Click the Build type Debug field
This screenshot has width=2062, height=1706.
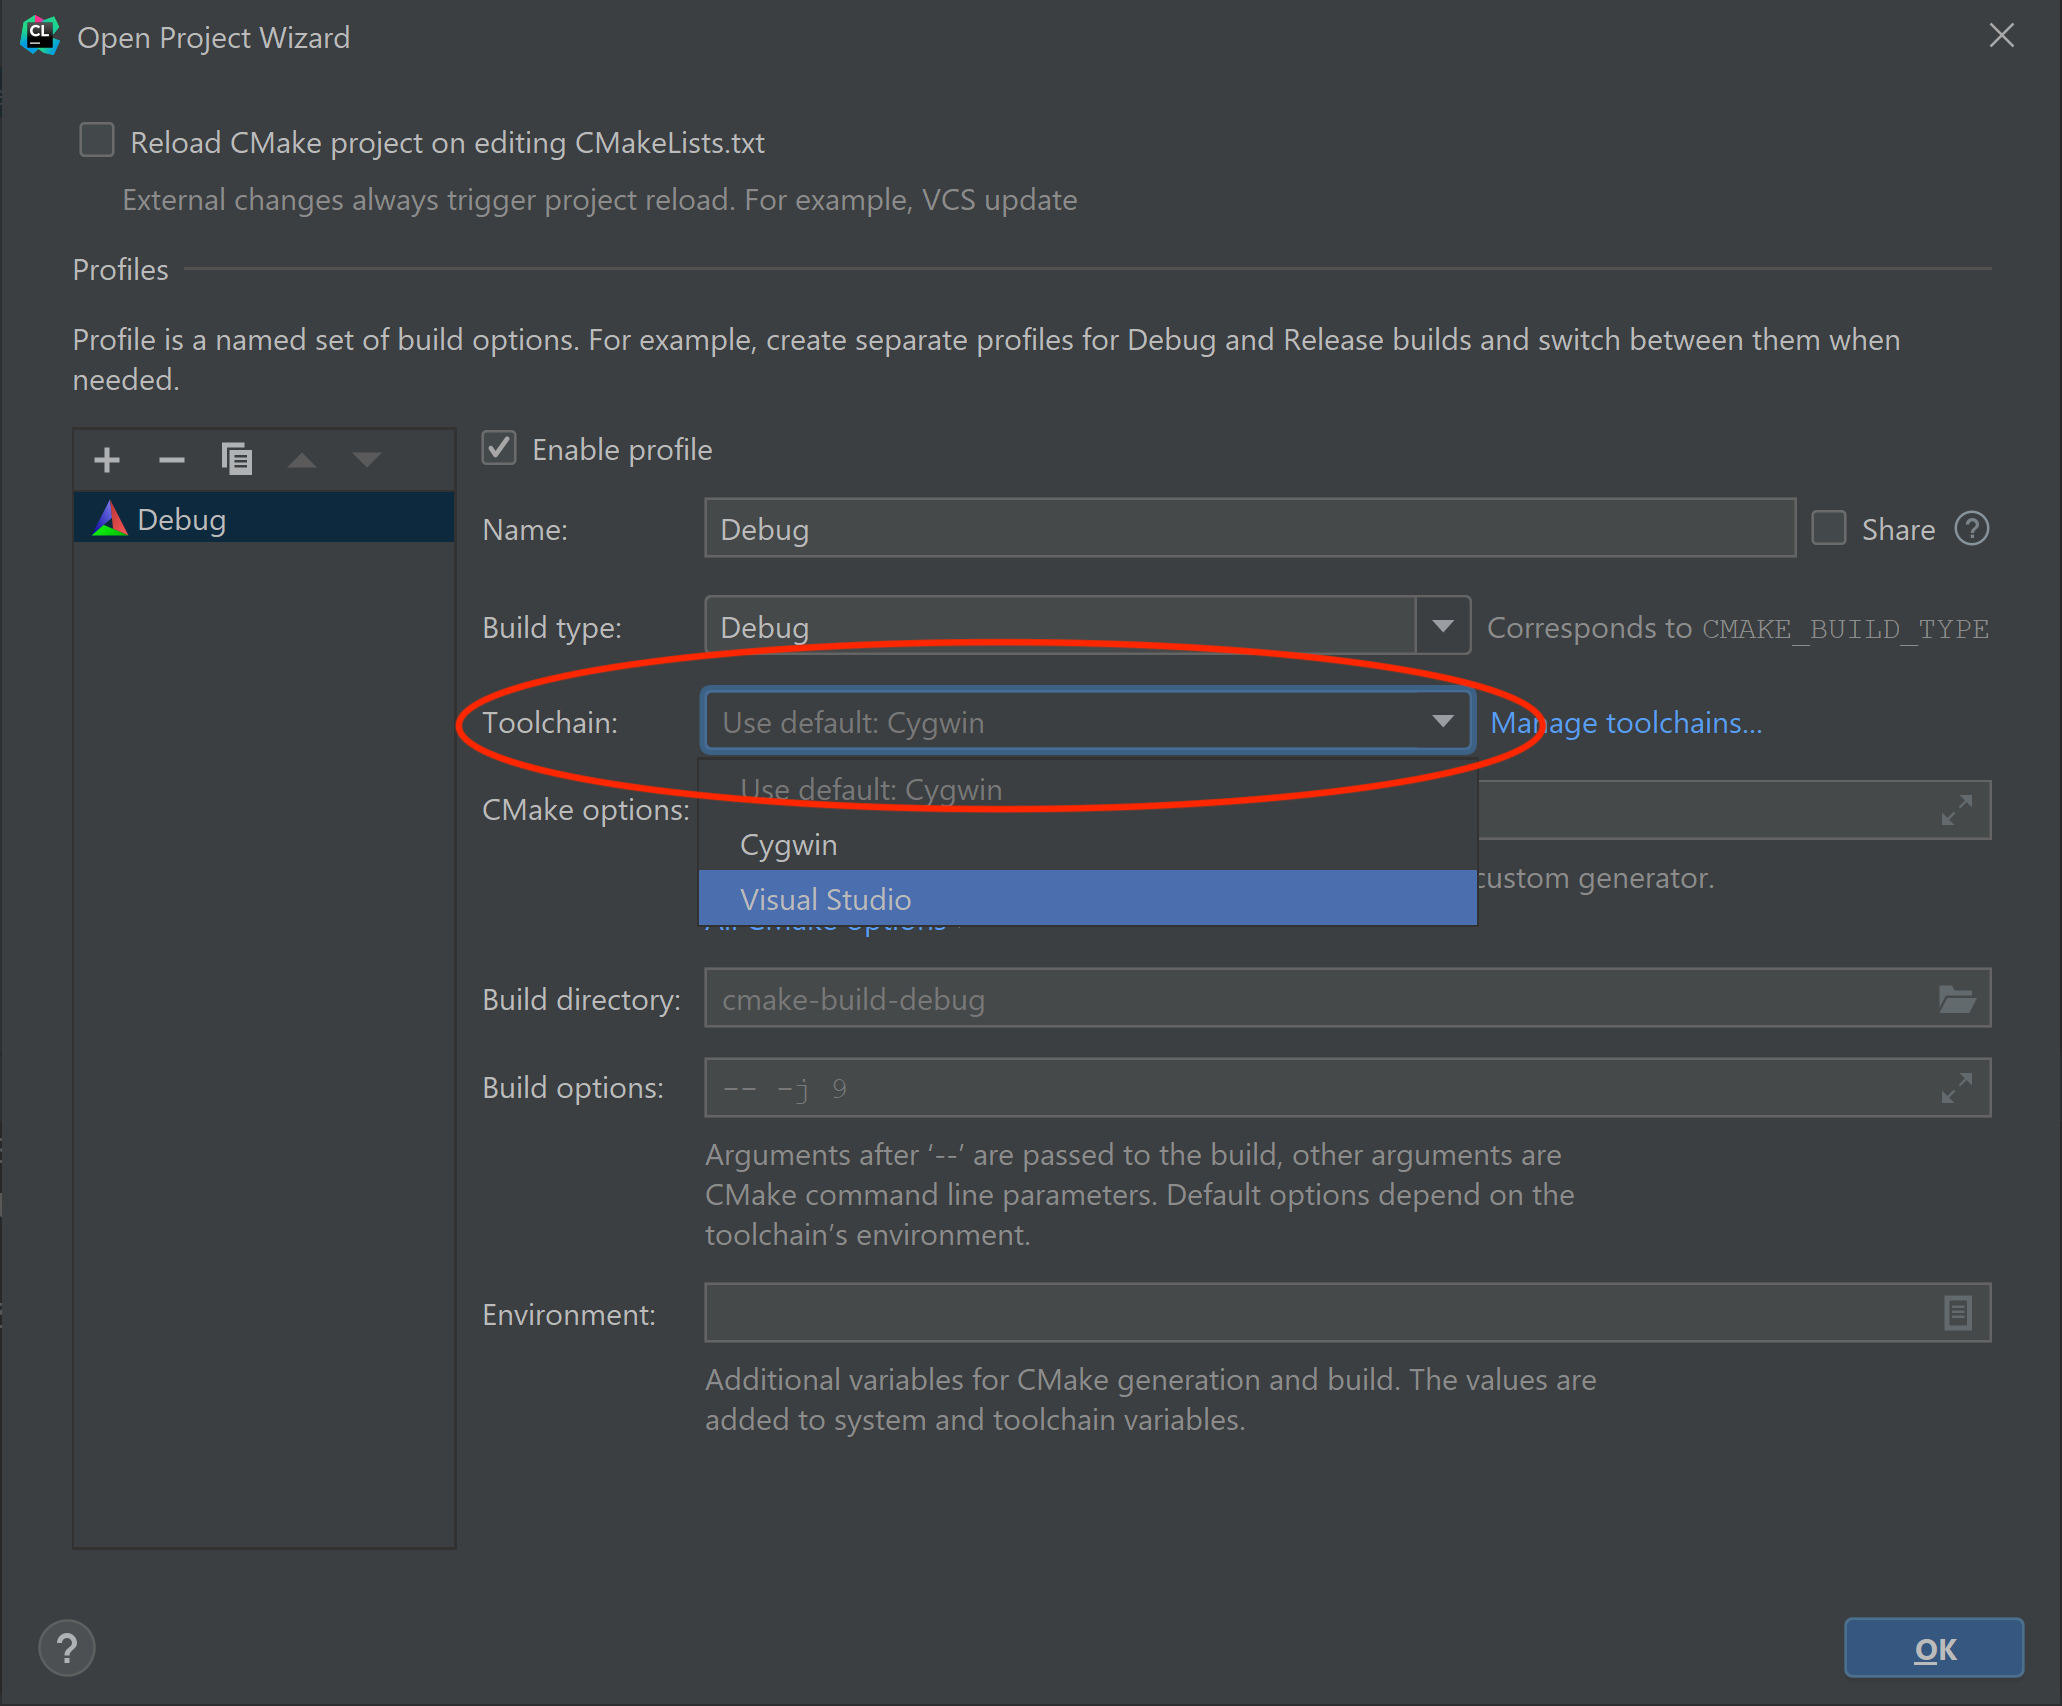point(1060,626)
